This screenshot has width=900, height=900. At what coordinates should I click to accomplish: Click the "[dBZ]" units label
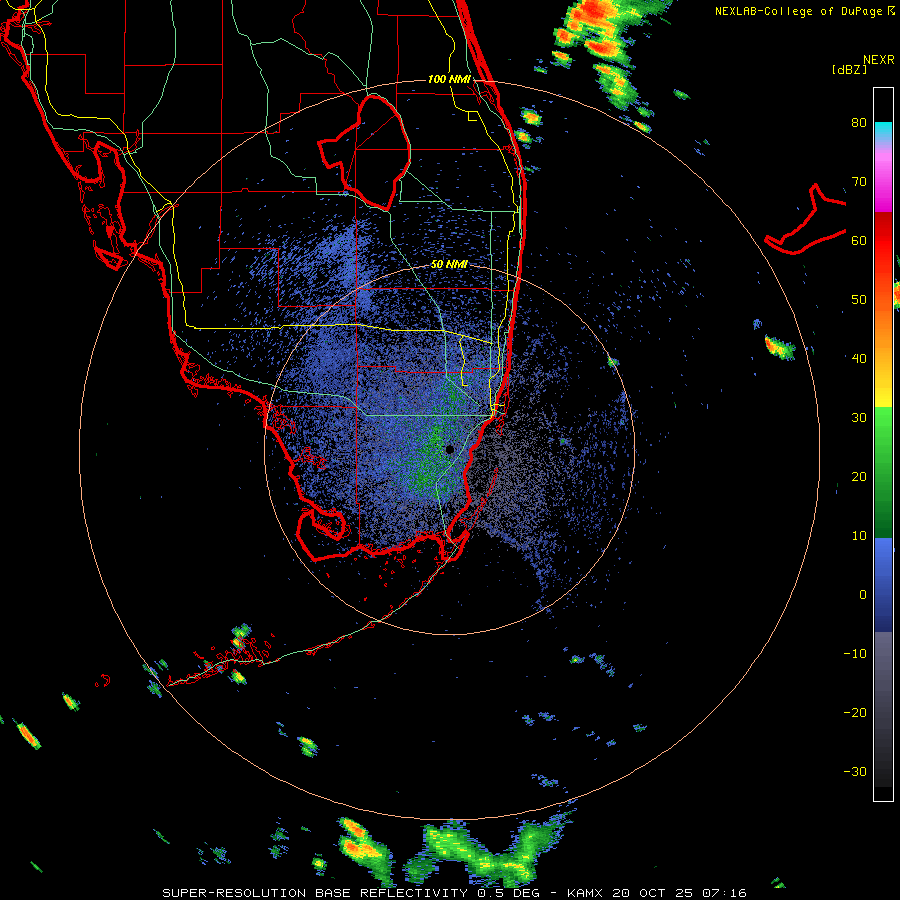coord(849,69)
